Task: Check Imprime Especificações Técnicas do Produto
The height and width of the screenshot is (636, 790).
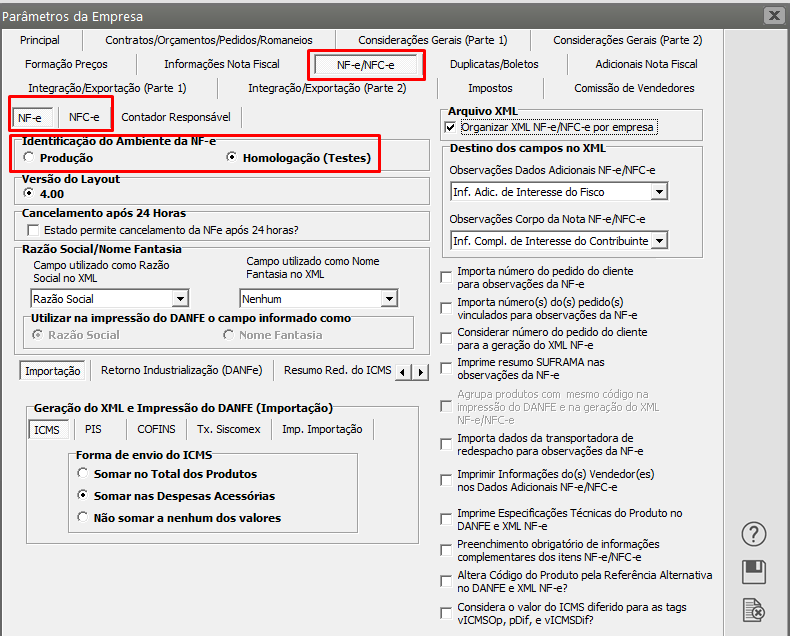Action: tap(446, 519)
